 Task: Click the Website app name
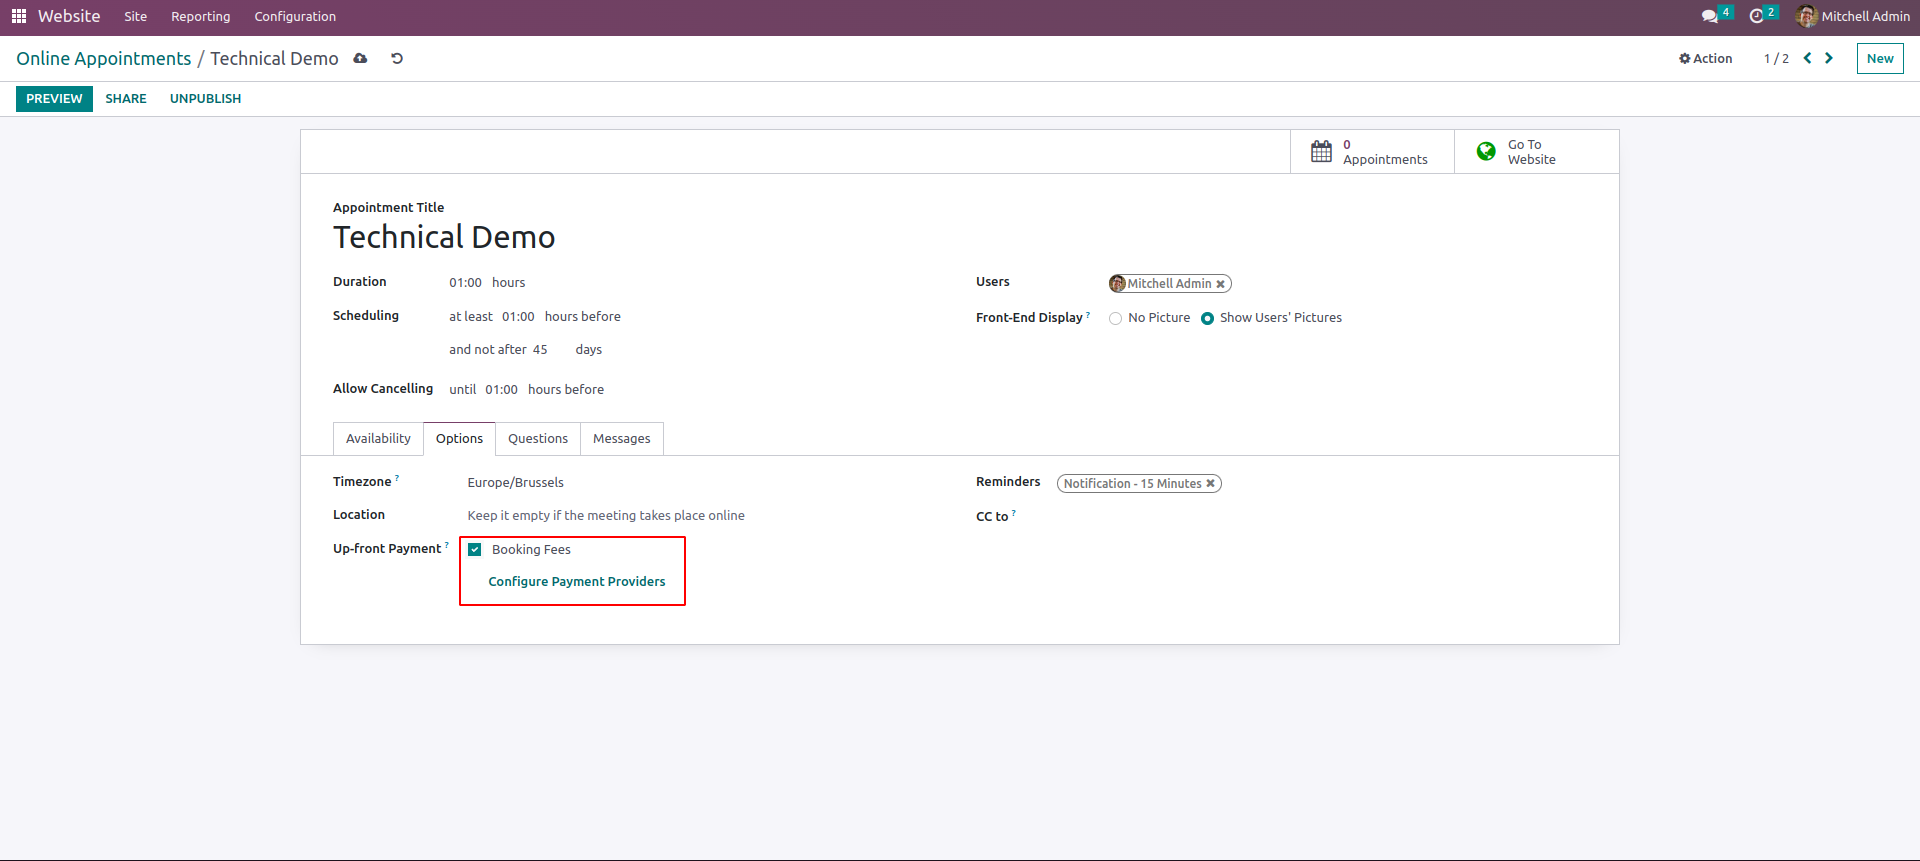click(69, 17)
